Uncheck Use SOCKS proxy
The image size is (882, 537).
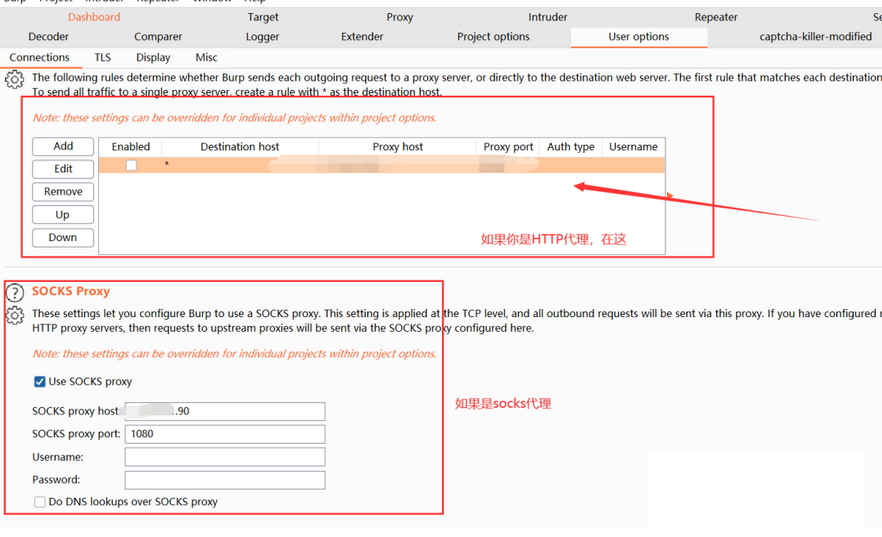(39, 382)
